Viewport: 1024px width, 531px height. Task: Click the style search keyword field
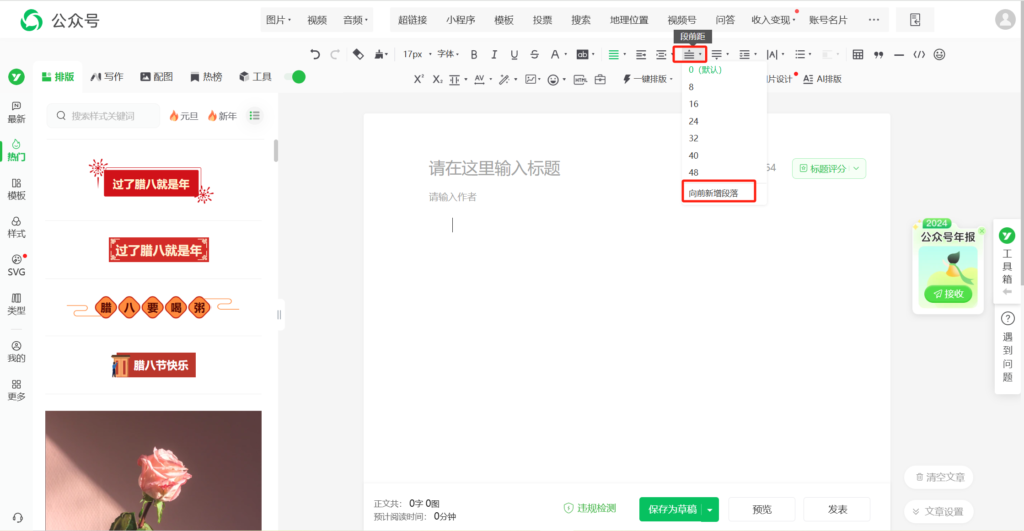point(103,116)
